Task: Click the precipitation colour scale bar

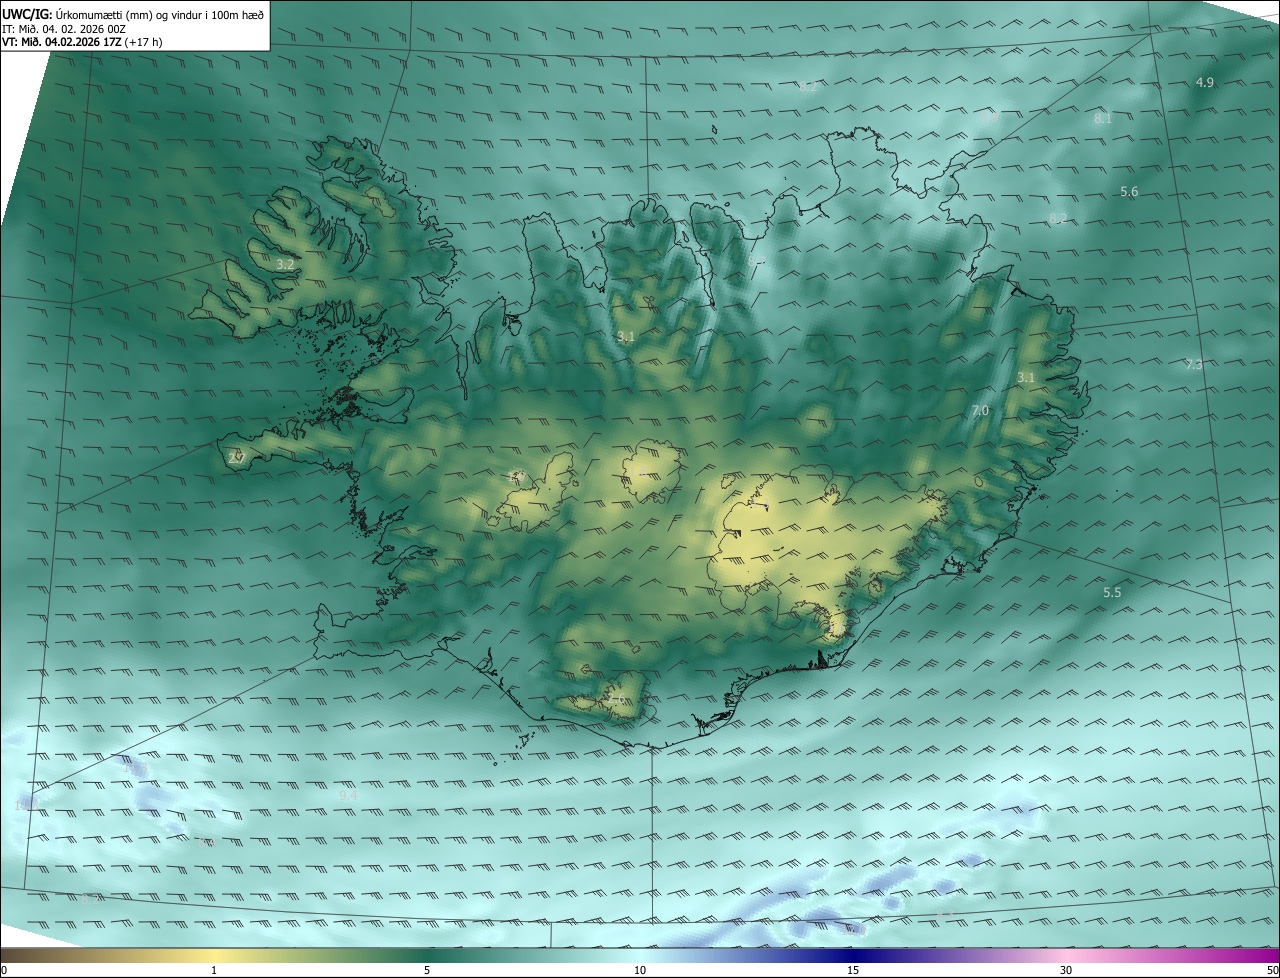Action: [x=640, y=955]
